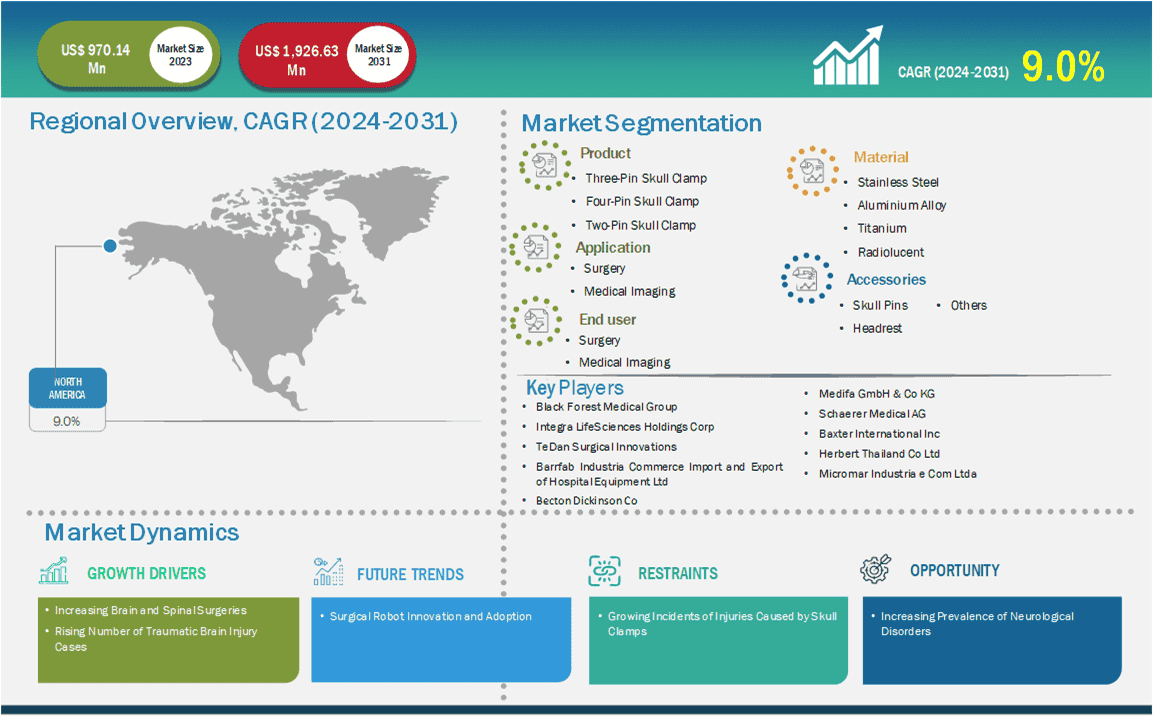1154x716 pixels.
Task: Click the Opportunity gear icon
Action: point(875,570)
